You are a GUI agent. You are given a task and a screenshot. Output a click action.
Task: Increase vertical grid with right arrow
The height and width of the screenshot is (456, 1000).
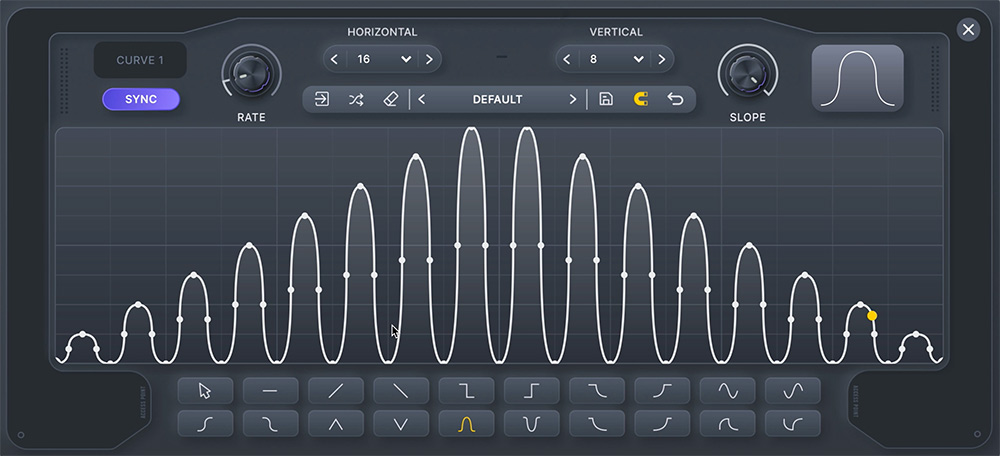[x=661, y=59]
